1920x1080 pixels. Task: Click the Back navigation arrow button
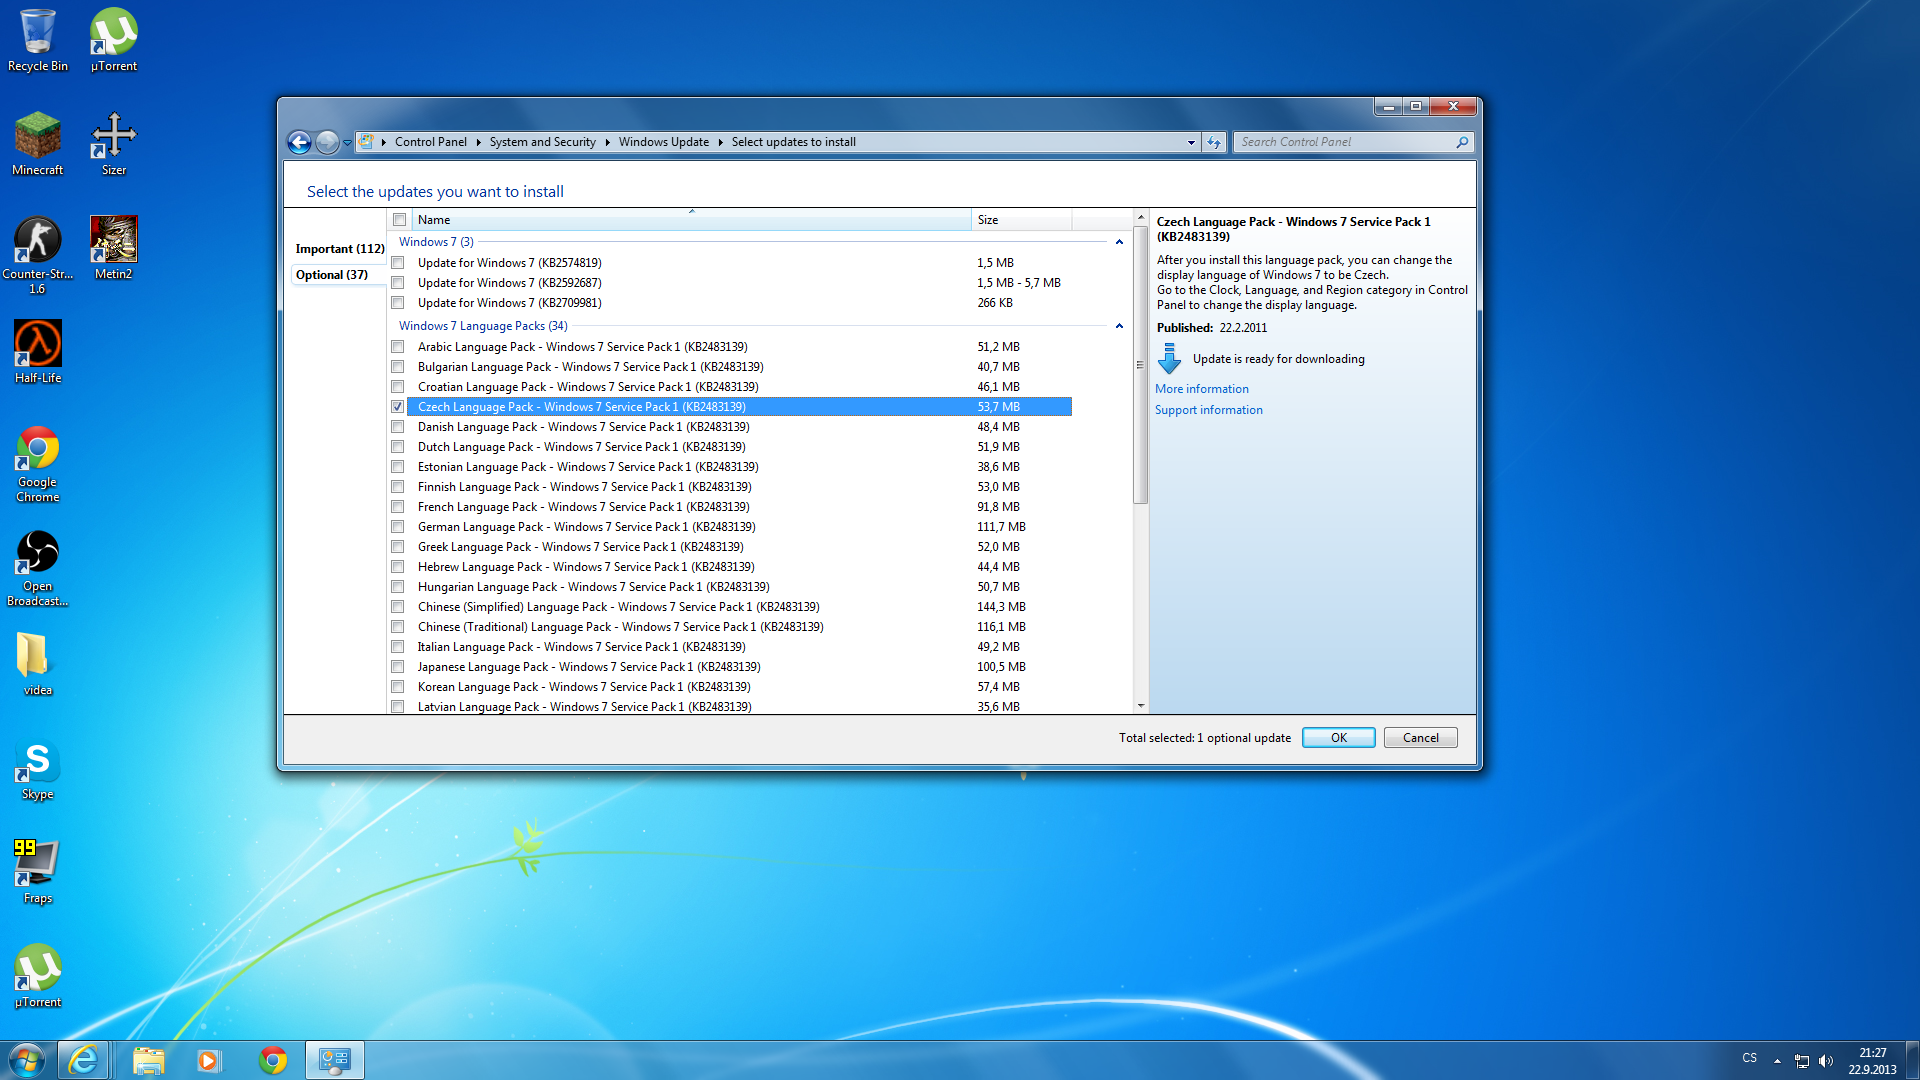coord(299,142)
